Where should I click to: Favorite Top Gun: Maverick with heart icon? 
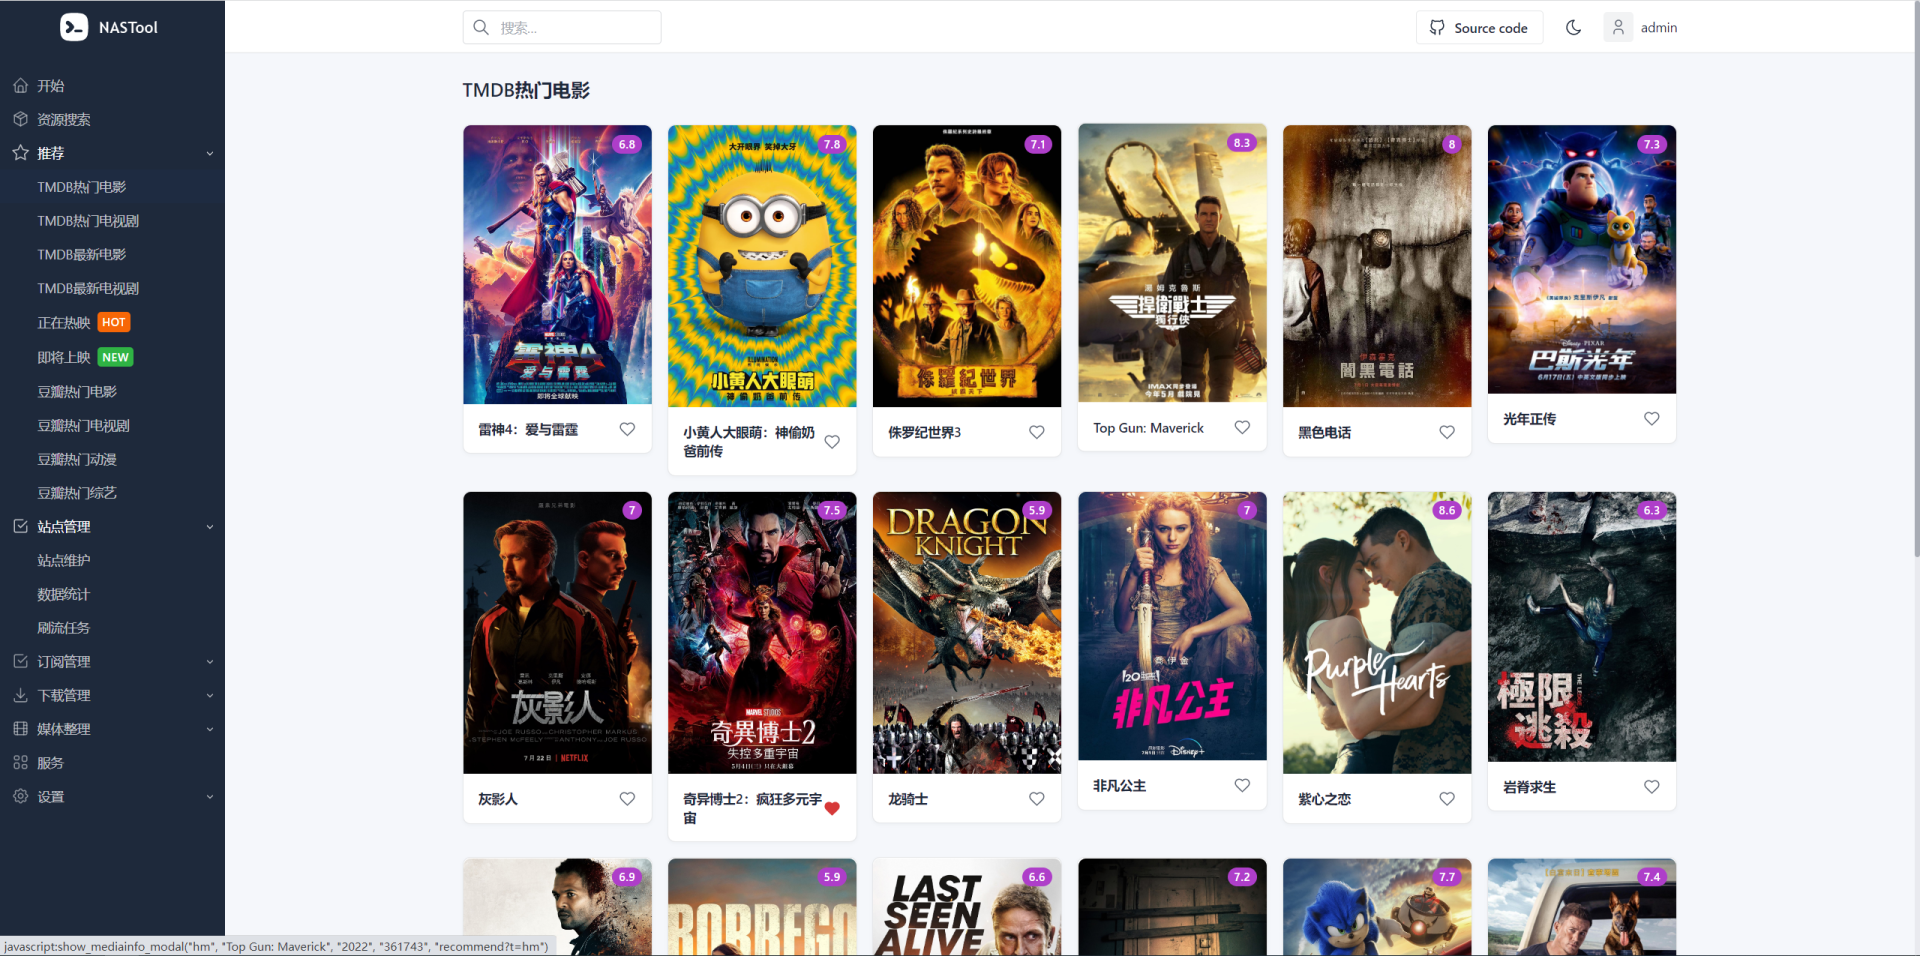(1242, 427)
